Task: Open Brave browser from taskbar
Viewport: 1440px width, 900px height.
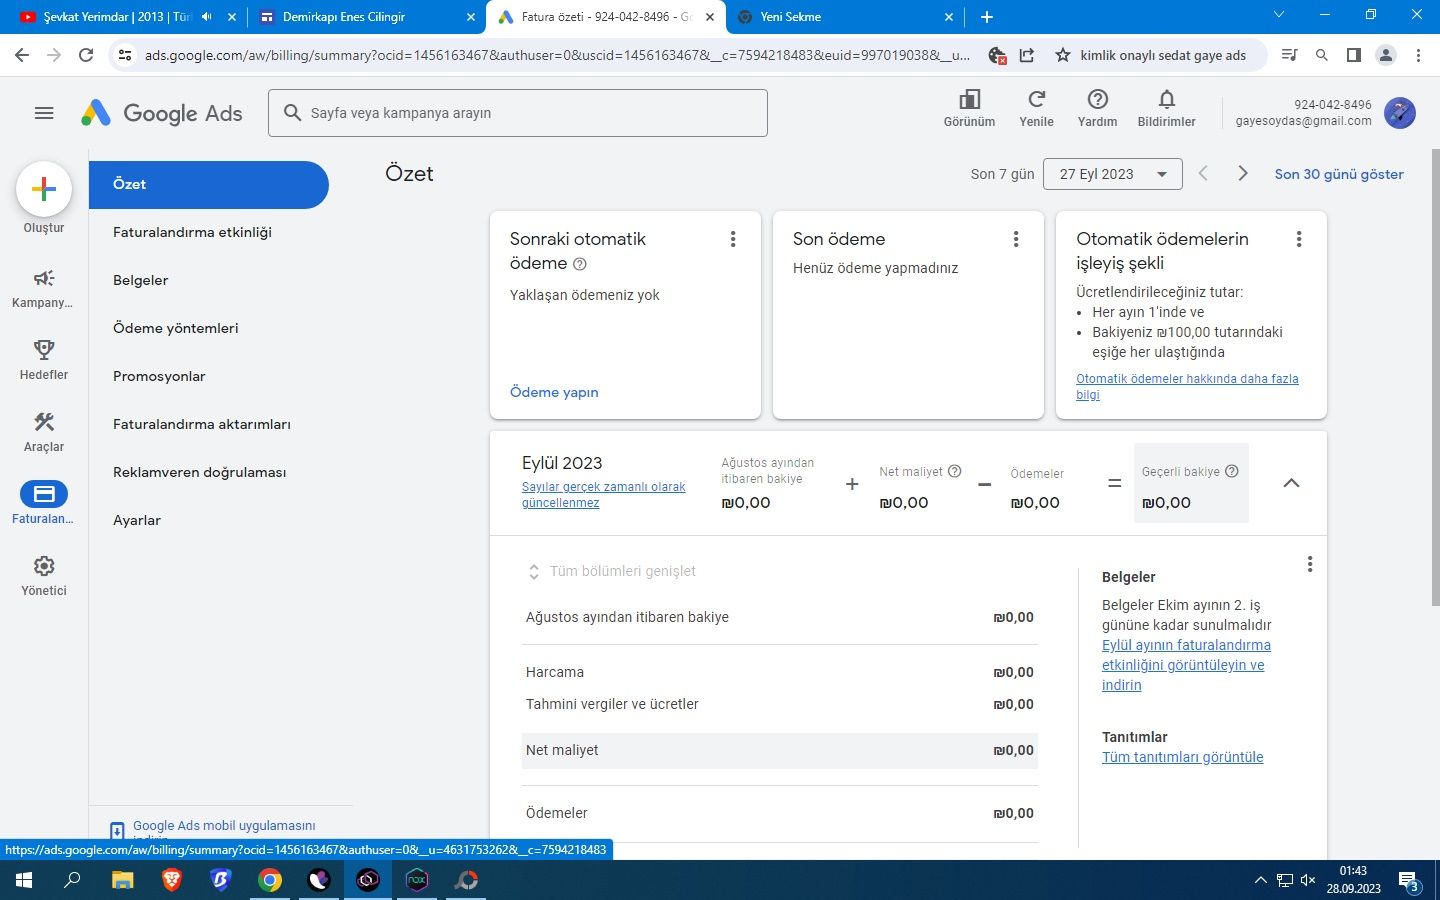Action: pos(171,880)
